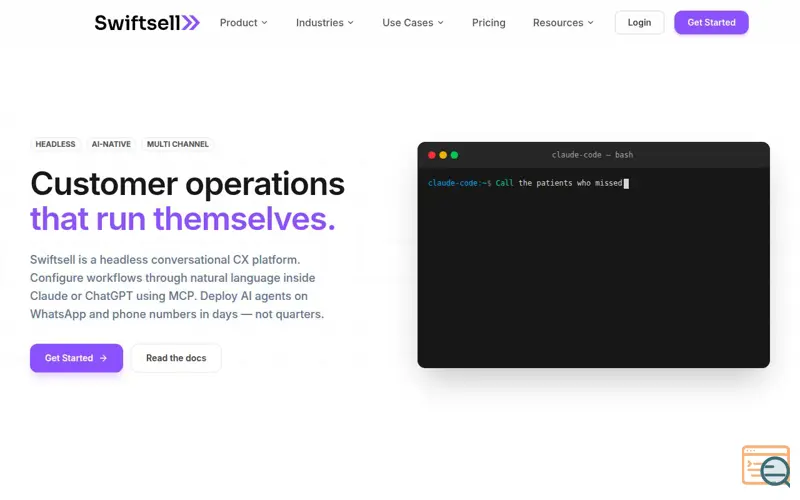Click the terminal title claude-code — bash
Image resolution: width=800 pixels, height=500 pixels.
(592, 155)
